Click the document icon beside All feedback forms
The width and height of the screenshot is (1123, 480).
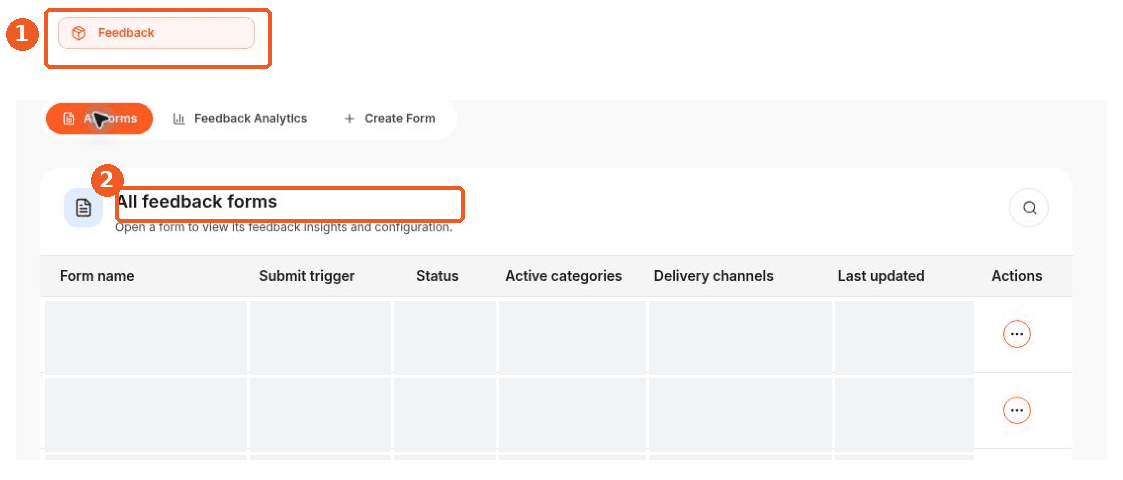tap(84, 208)
